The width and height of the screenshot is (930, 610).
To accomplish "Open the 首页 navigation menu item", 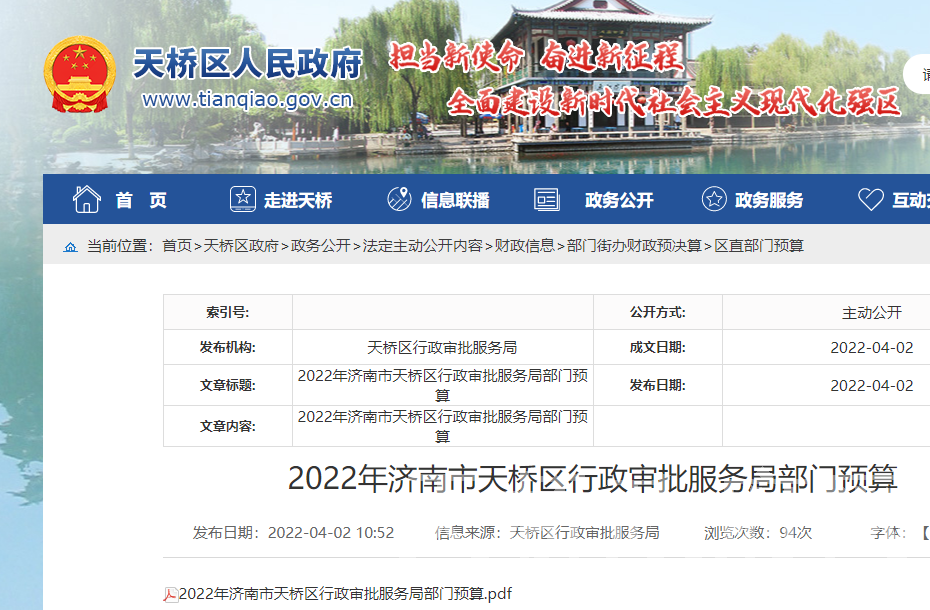I will pos(141,200).
